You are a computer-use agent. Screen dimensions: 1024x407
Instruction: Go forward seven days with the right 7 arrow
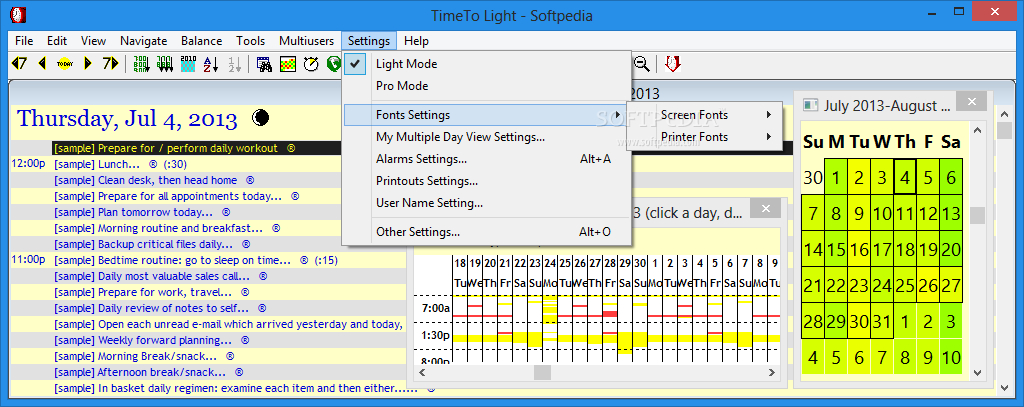click(x=110, y=63)
